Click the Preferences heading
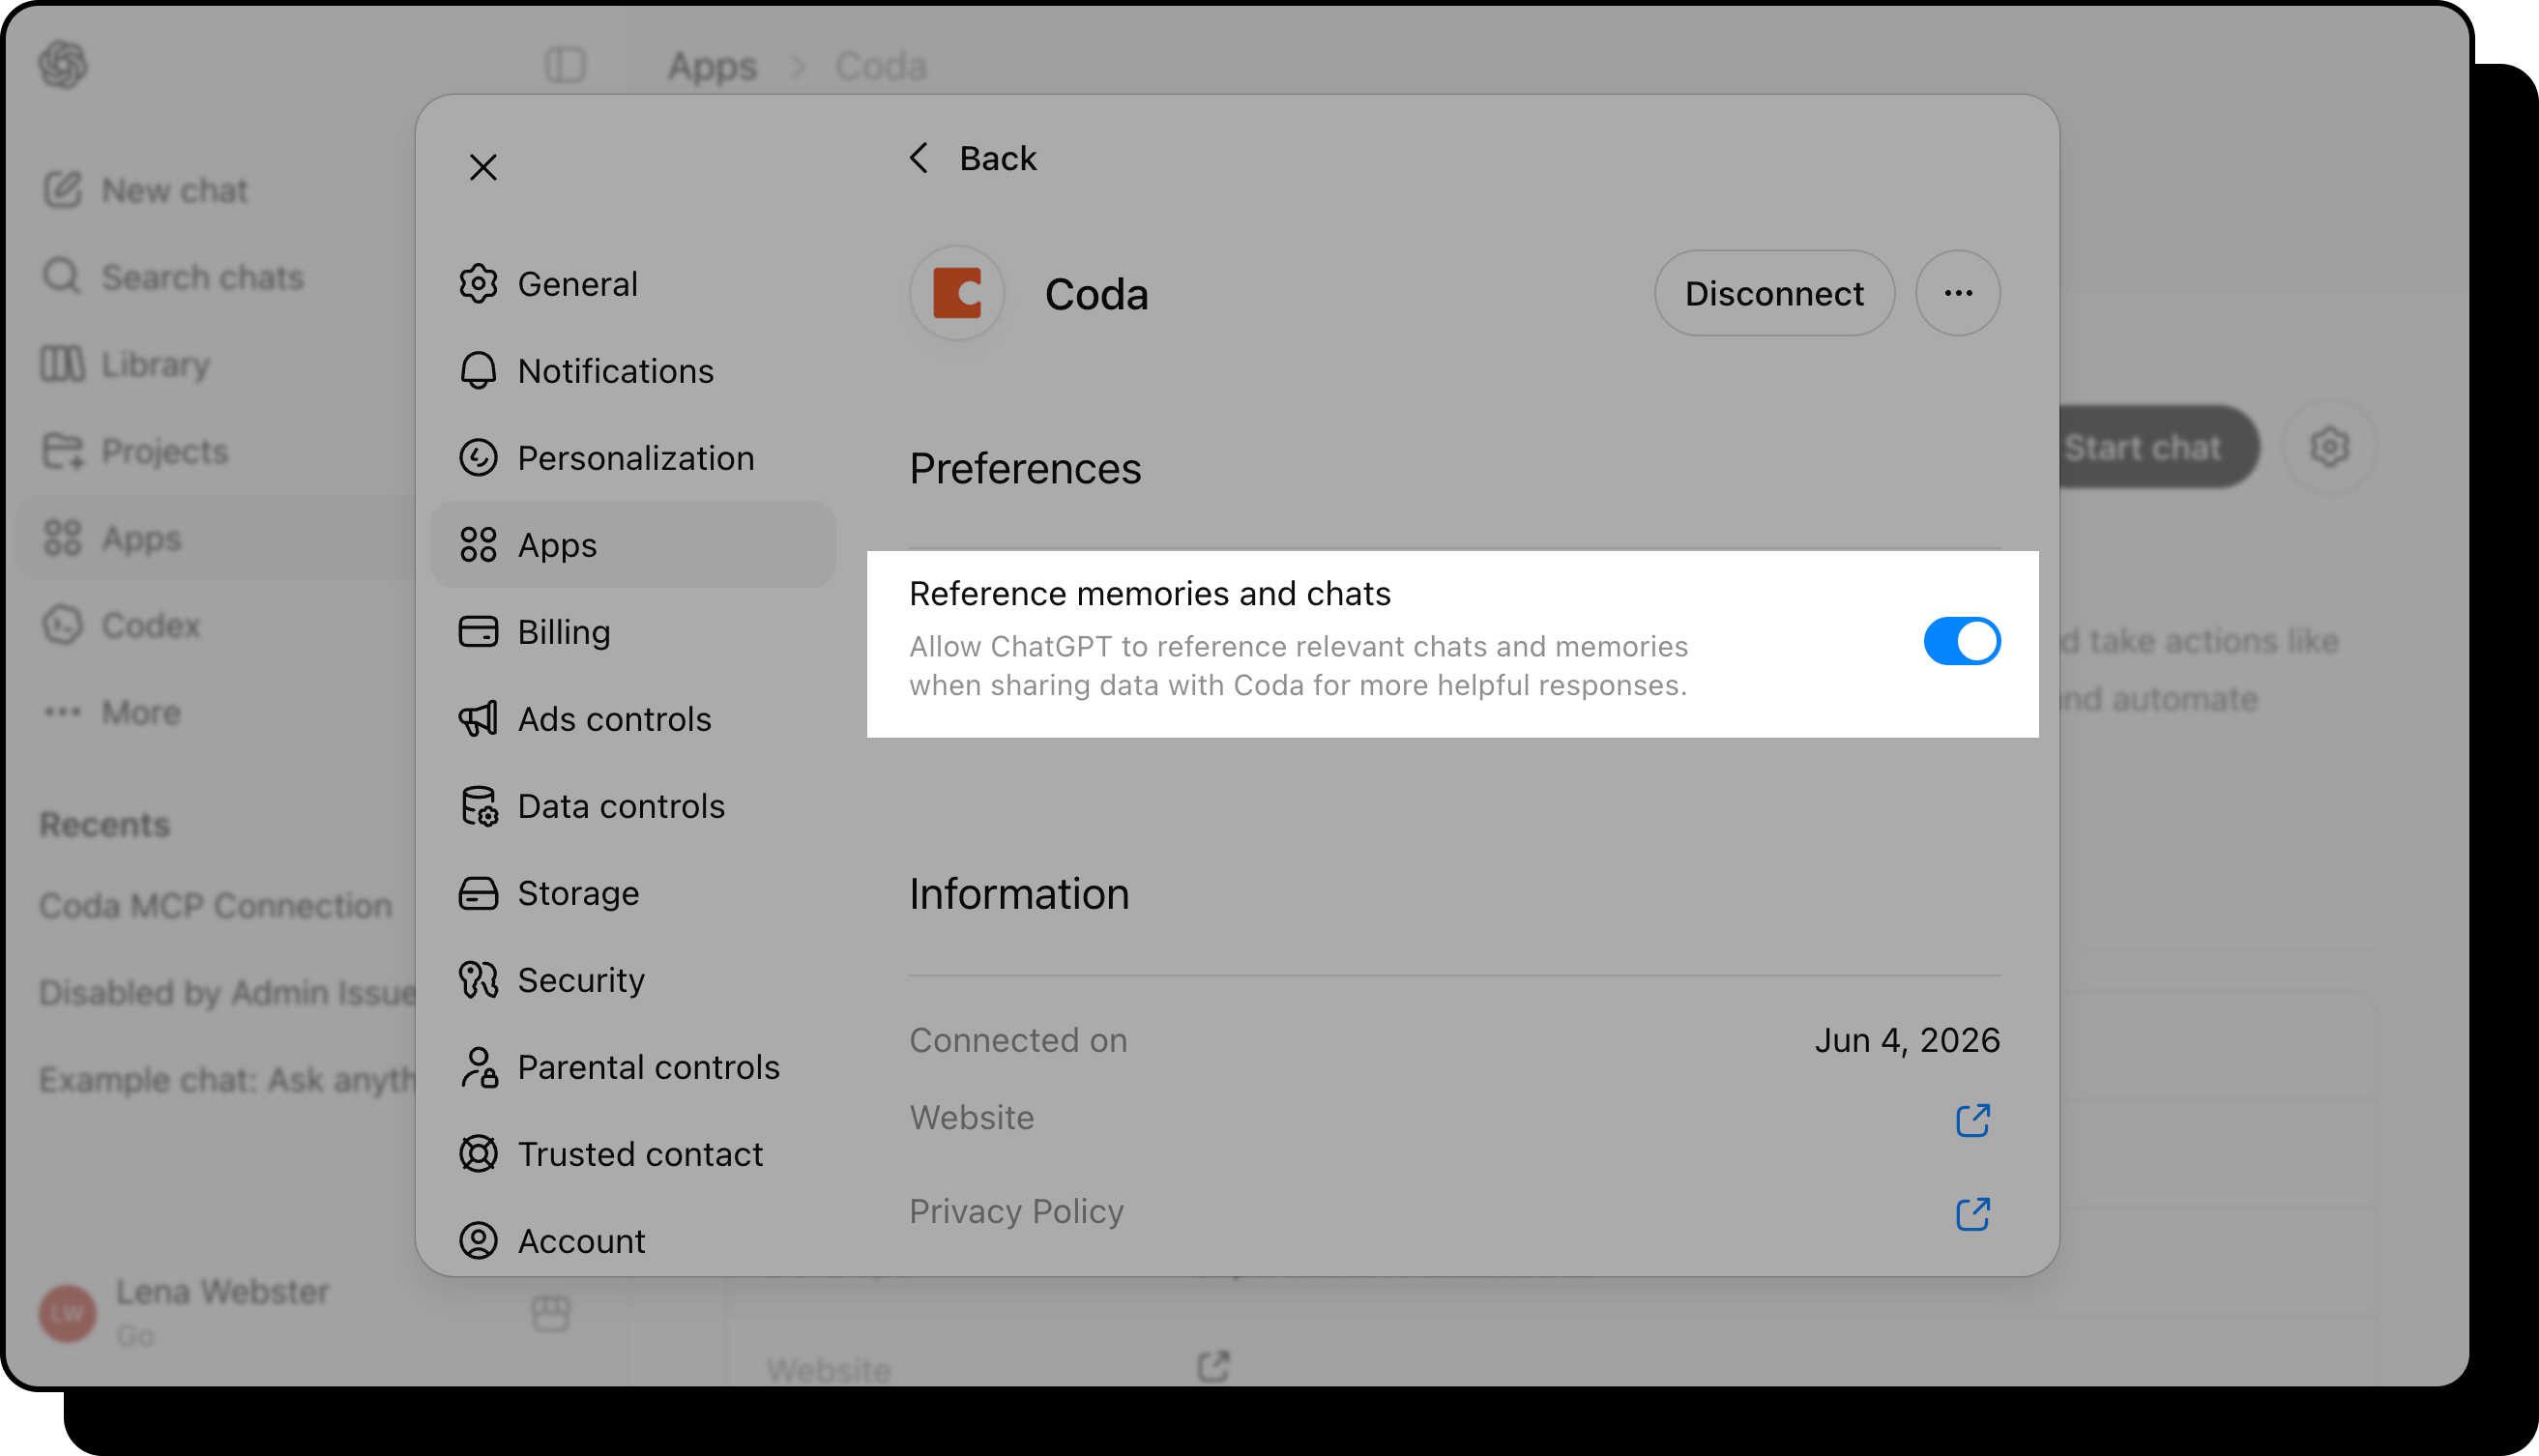This screenshot has width=2539, height=1456. (1025, 468)
